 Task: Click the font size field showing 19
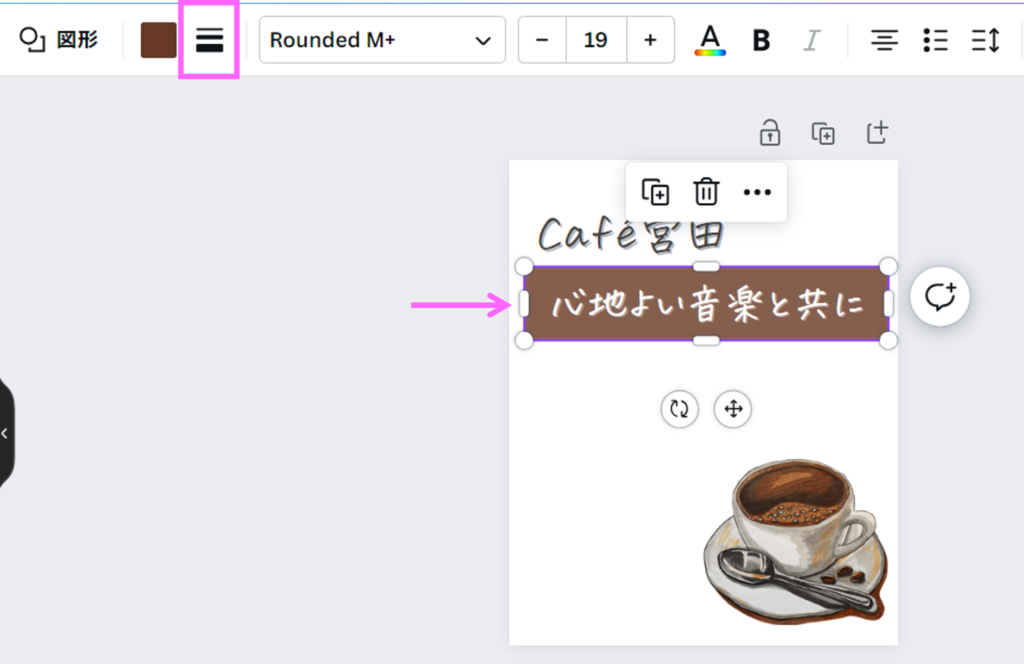coord(596,40)
